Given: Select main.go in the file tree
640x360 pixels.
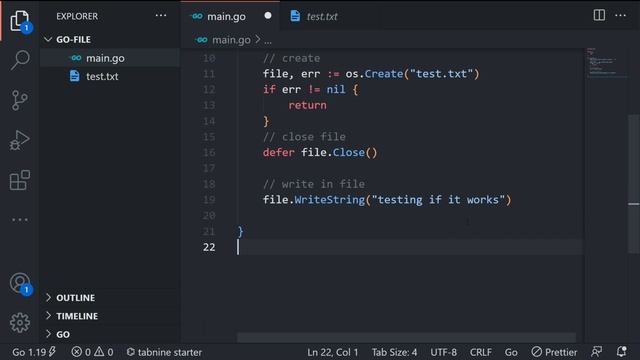Looking at the screenshot, I should point(109,58).
